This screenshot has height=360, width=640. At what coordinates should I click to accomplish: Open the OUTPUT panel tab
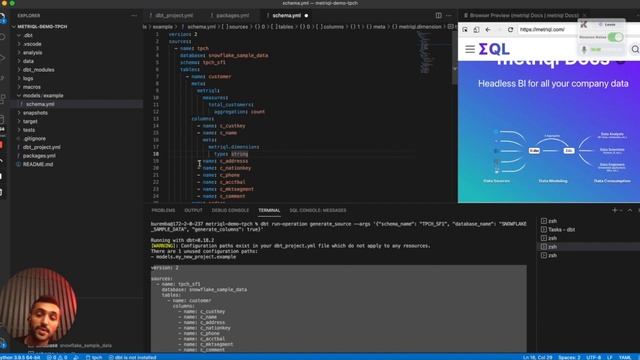tap(193, 210)
